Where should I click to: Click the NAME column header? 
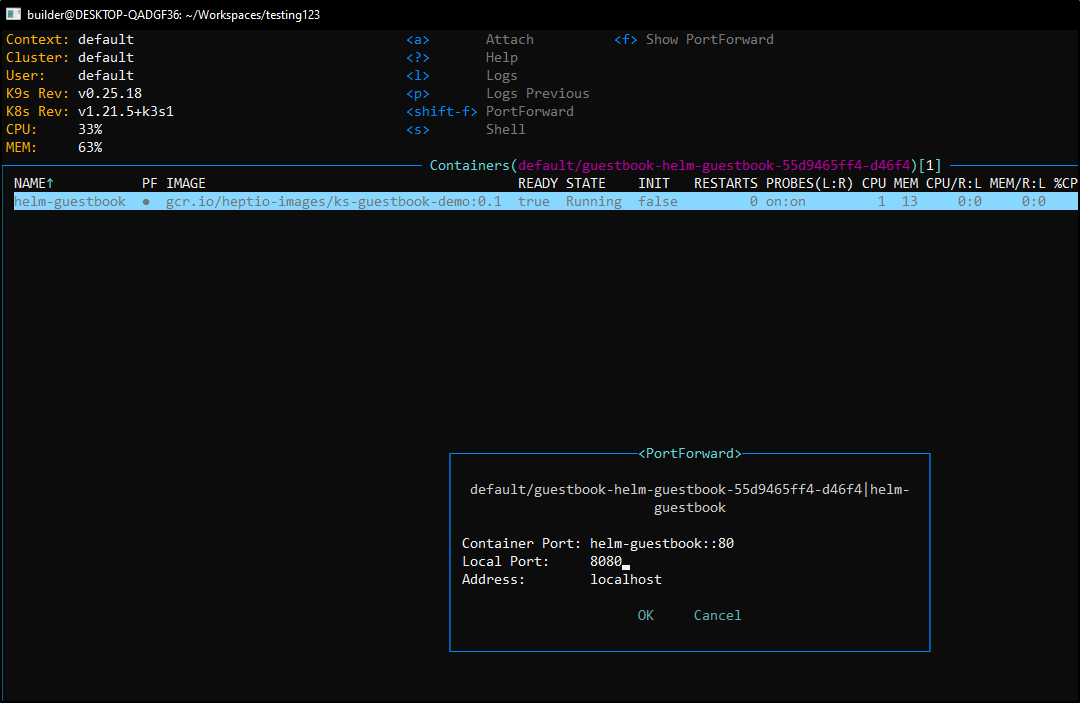[x=34, y=183]
